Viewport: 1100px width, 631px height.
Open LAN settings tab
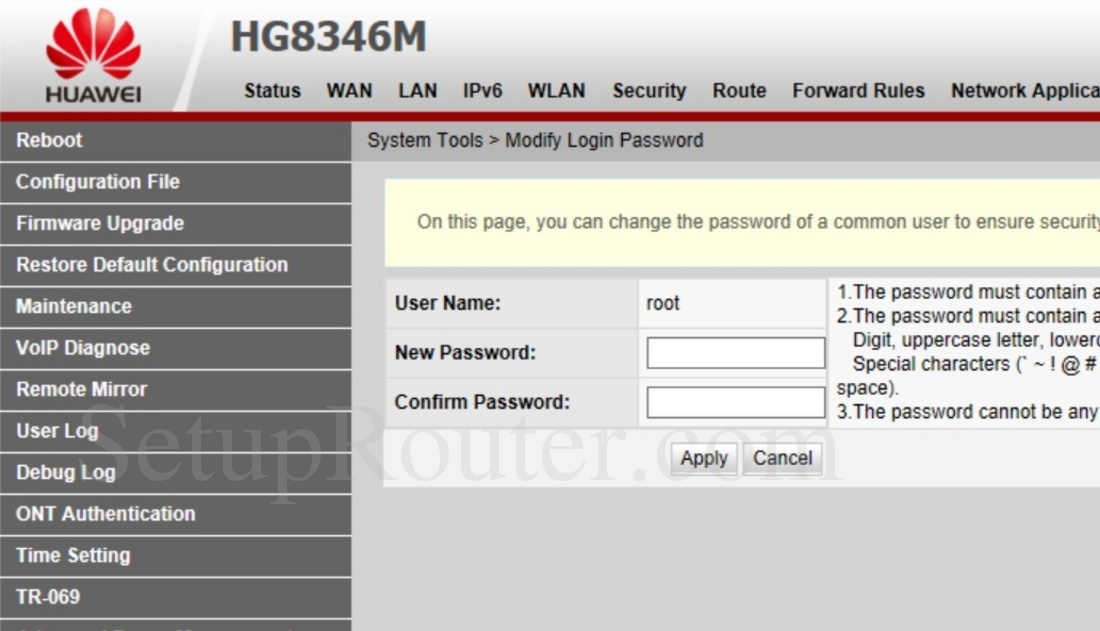click(x=417, y=90)
